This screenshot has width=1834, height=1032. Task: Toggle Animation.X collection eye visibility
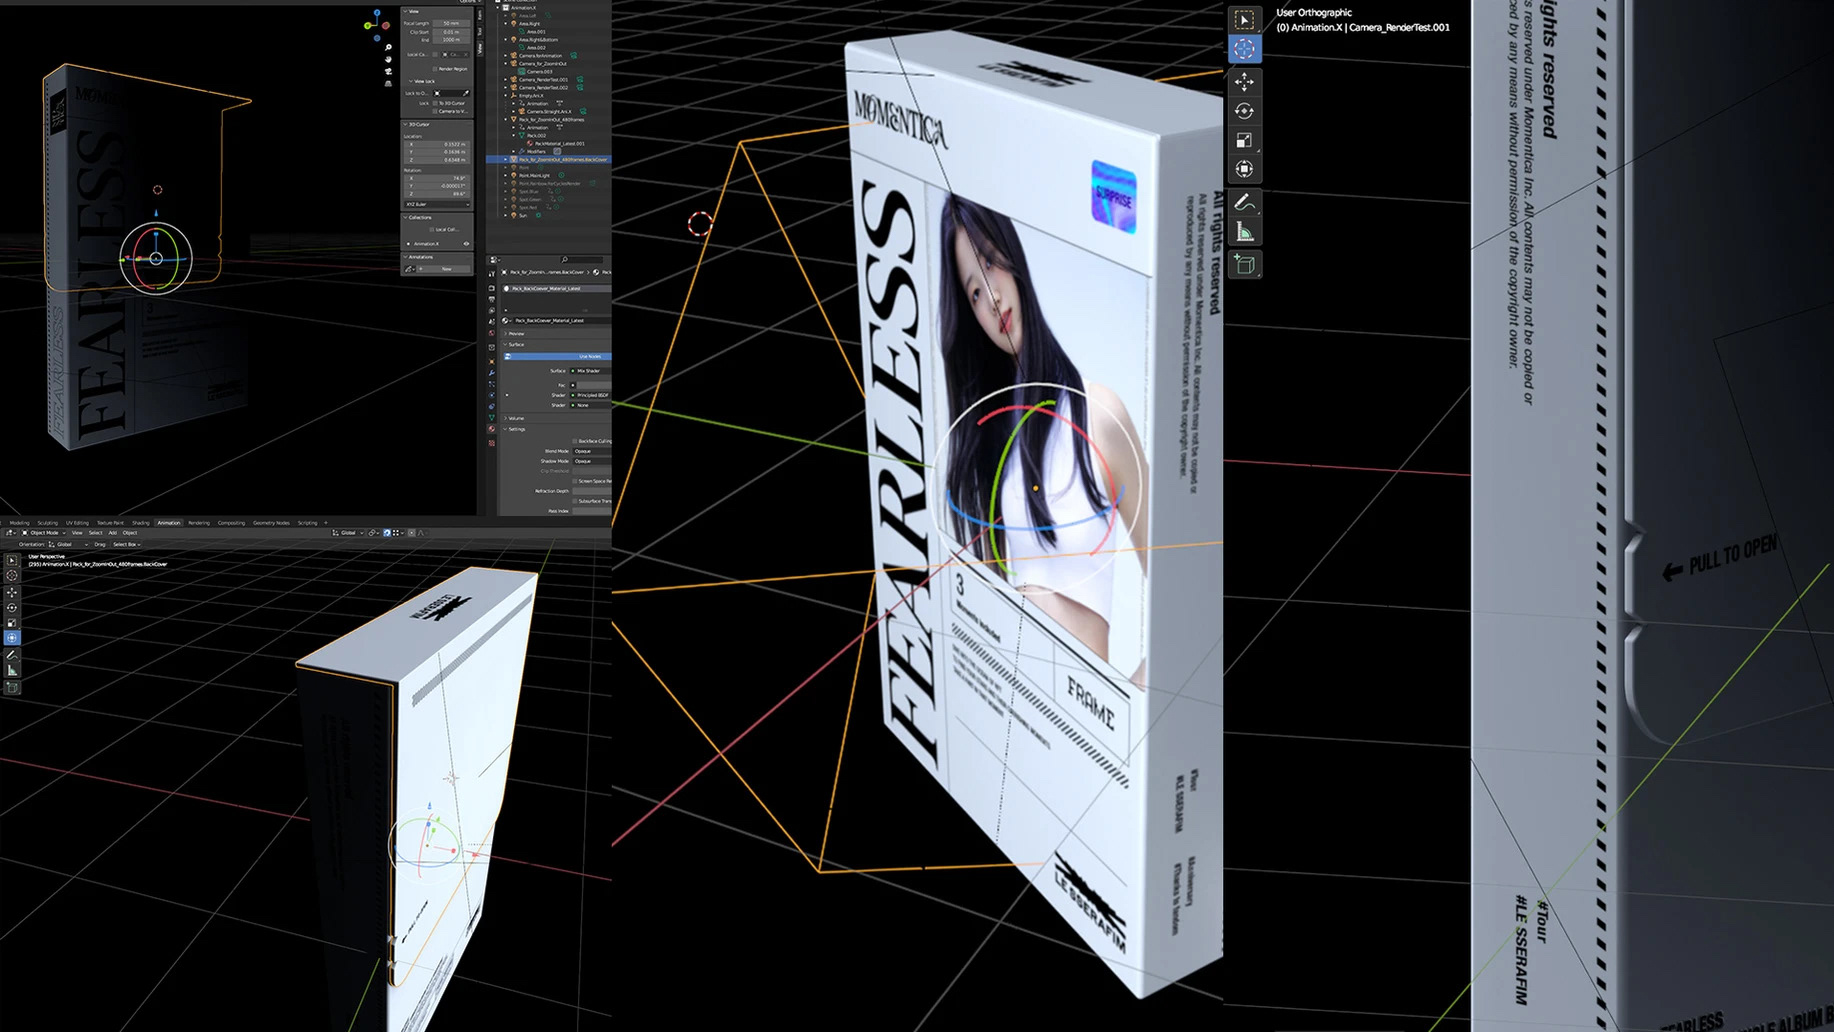(466, 244)
